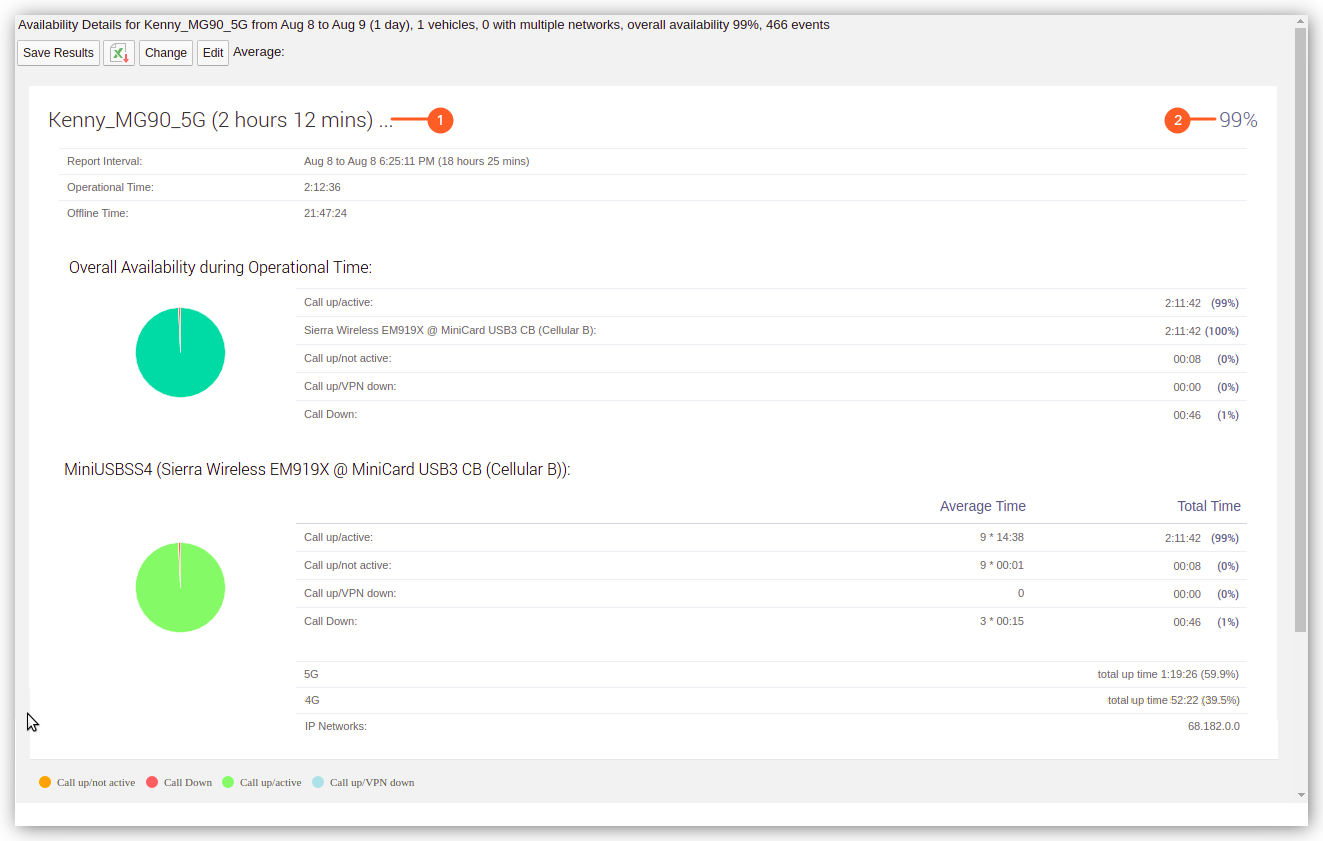Click the scrollbar up arrow

(1301, 21)
